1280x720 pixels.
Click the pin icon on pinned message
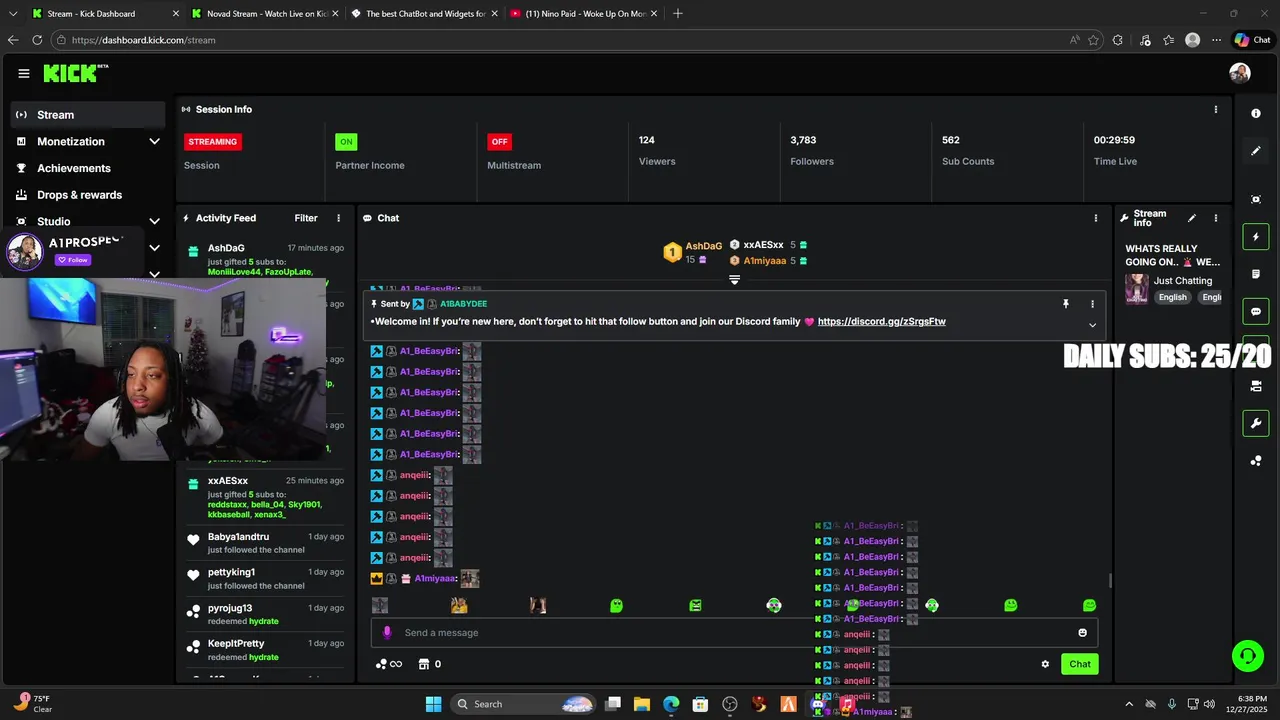(1066, 304)
